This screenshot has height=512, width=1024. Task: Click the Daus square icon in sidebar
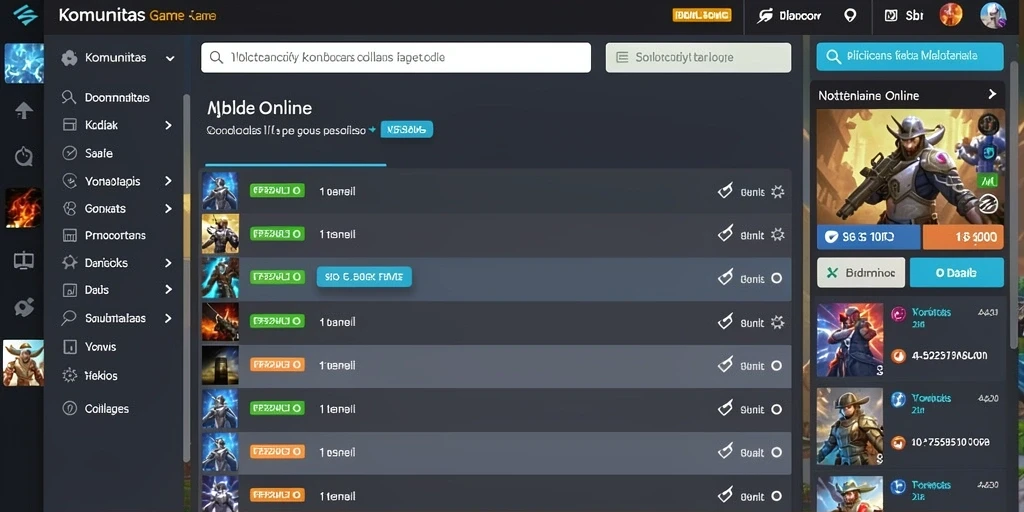point(69,289)
